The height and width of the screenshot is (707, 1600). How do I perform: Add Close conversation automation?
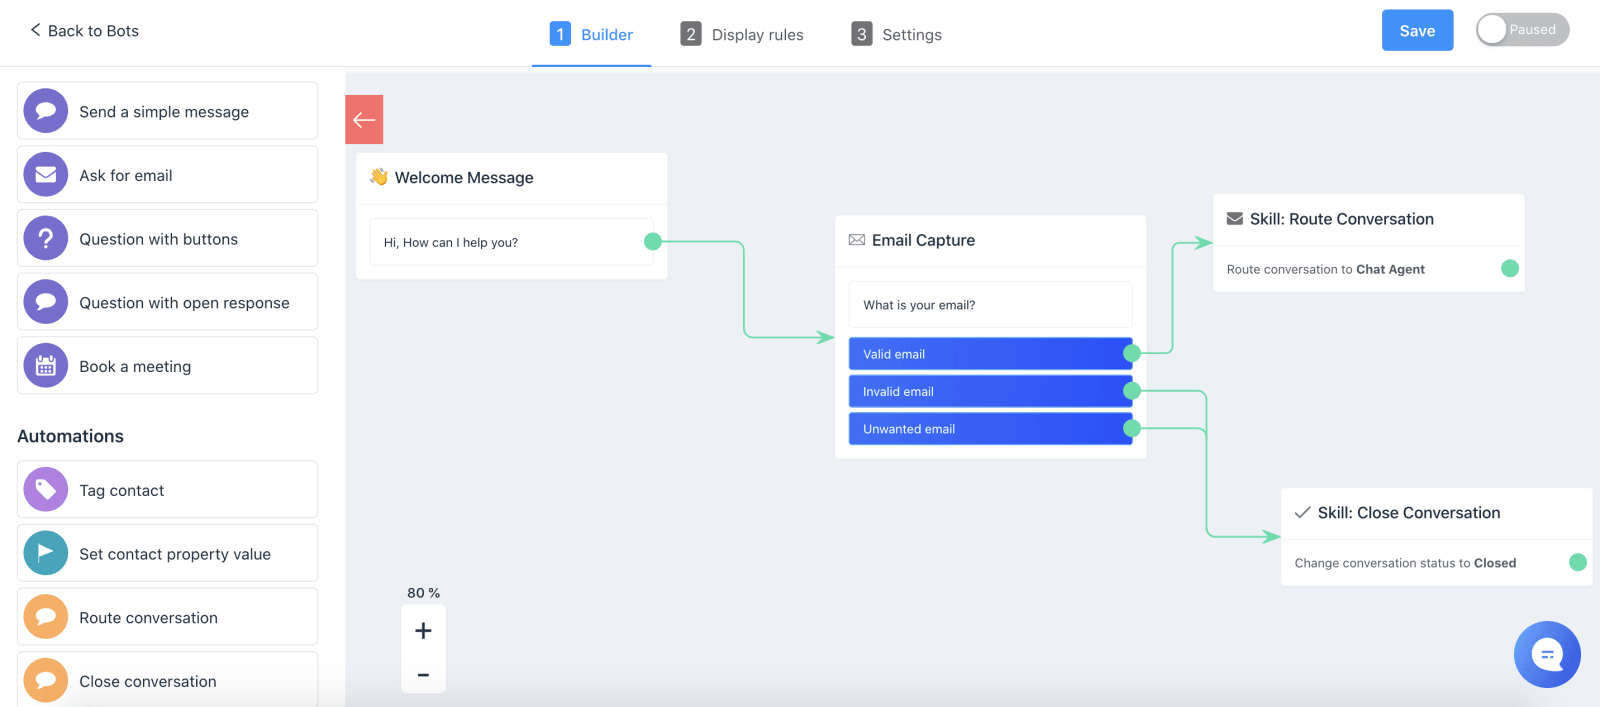tap(168, 681)
